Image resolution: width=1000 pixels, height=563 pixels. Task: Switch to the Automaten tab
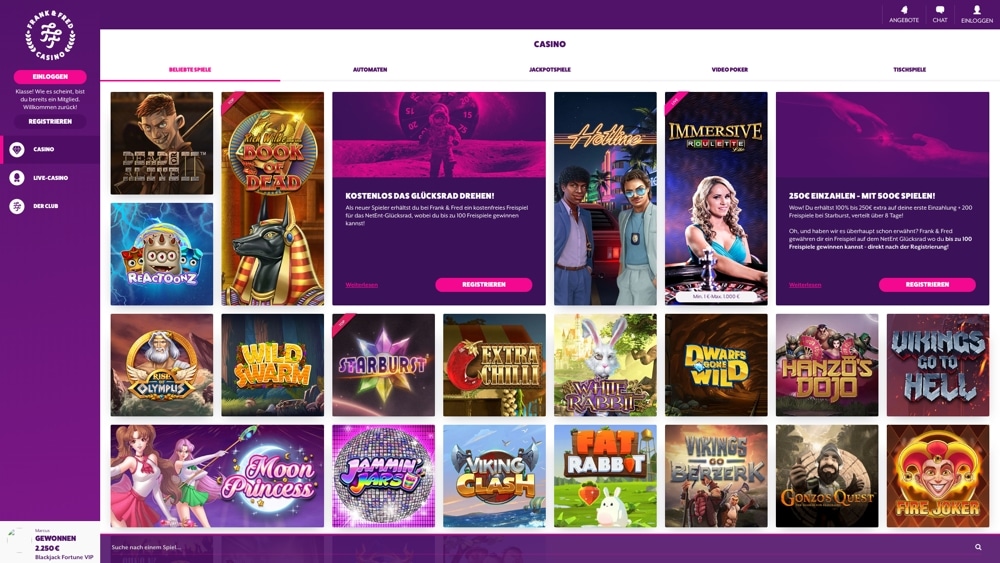pos(370,69)
